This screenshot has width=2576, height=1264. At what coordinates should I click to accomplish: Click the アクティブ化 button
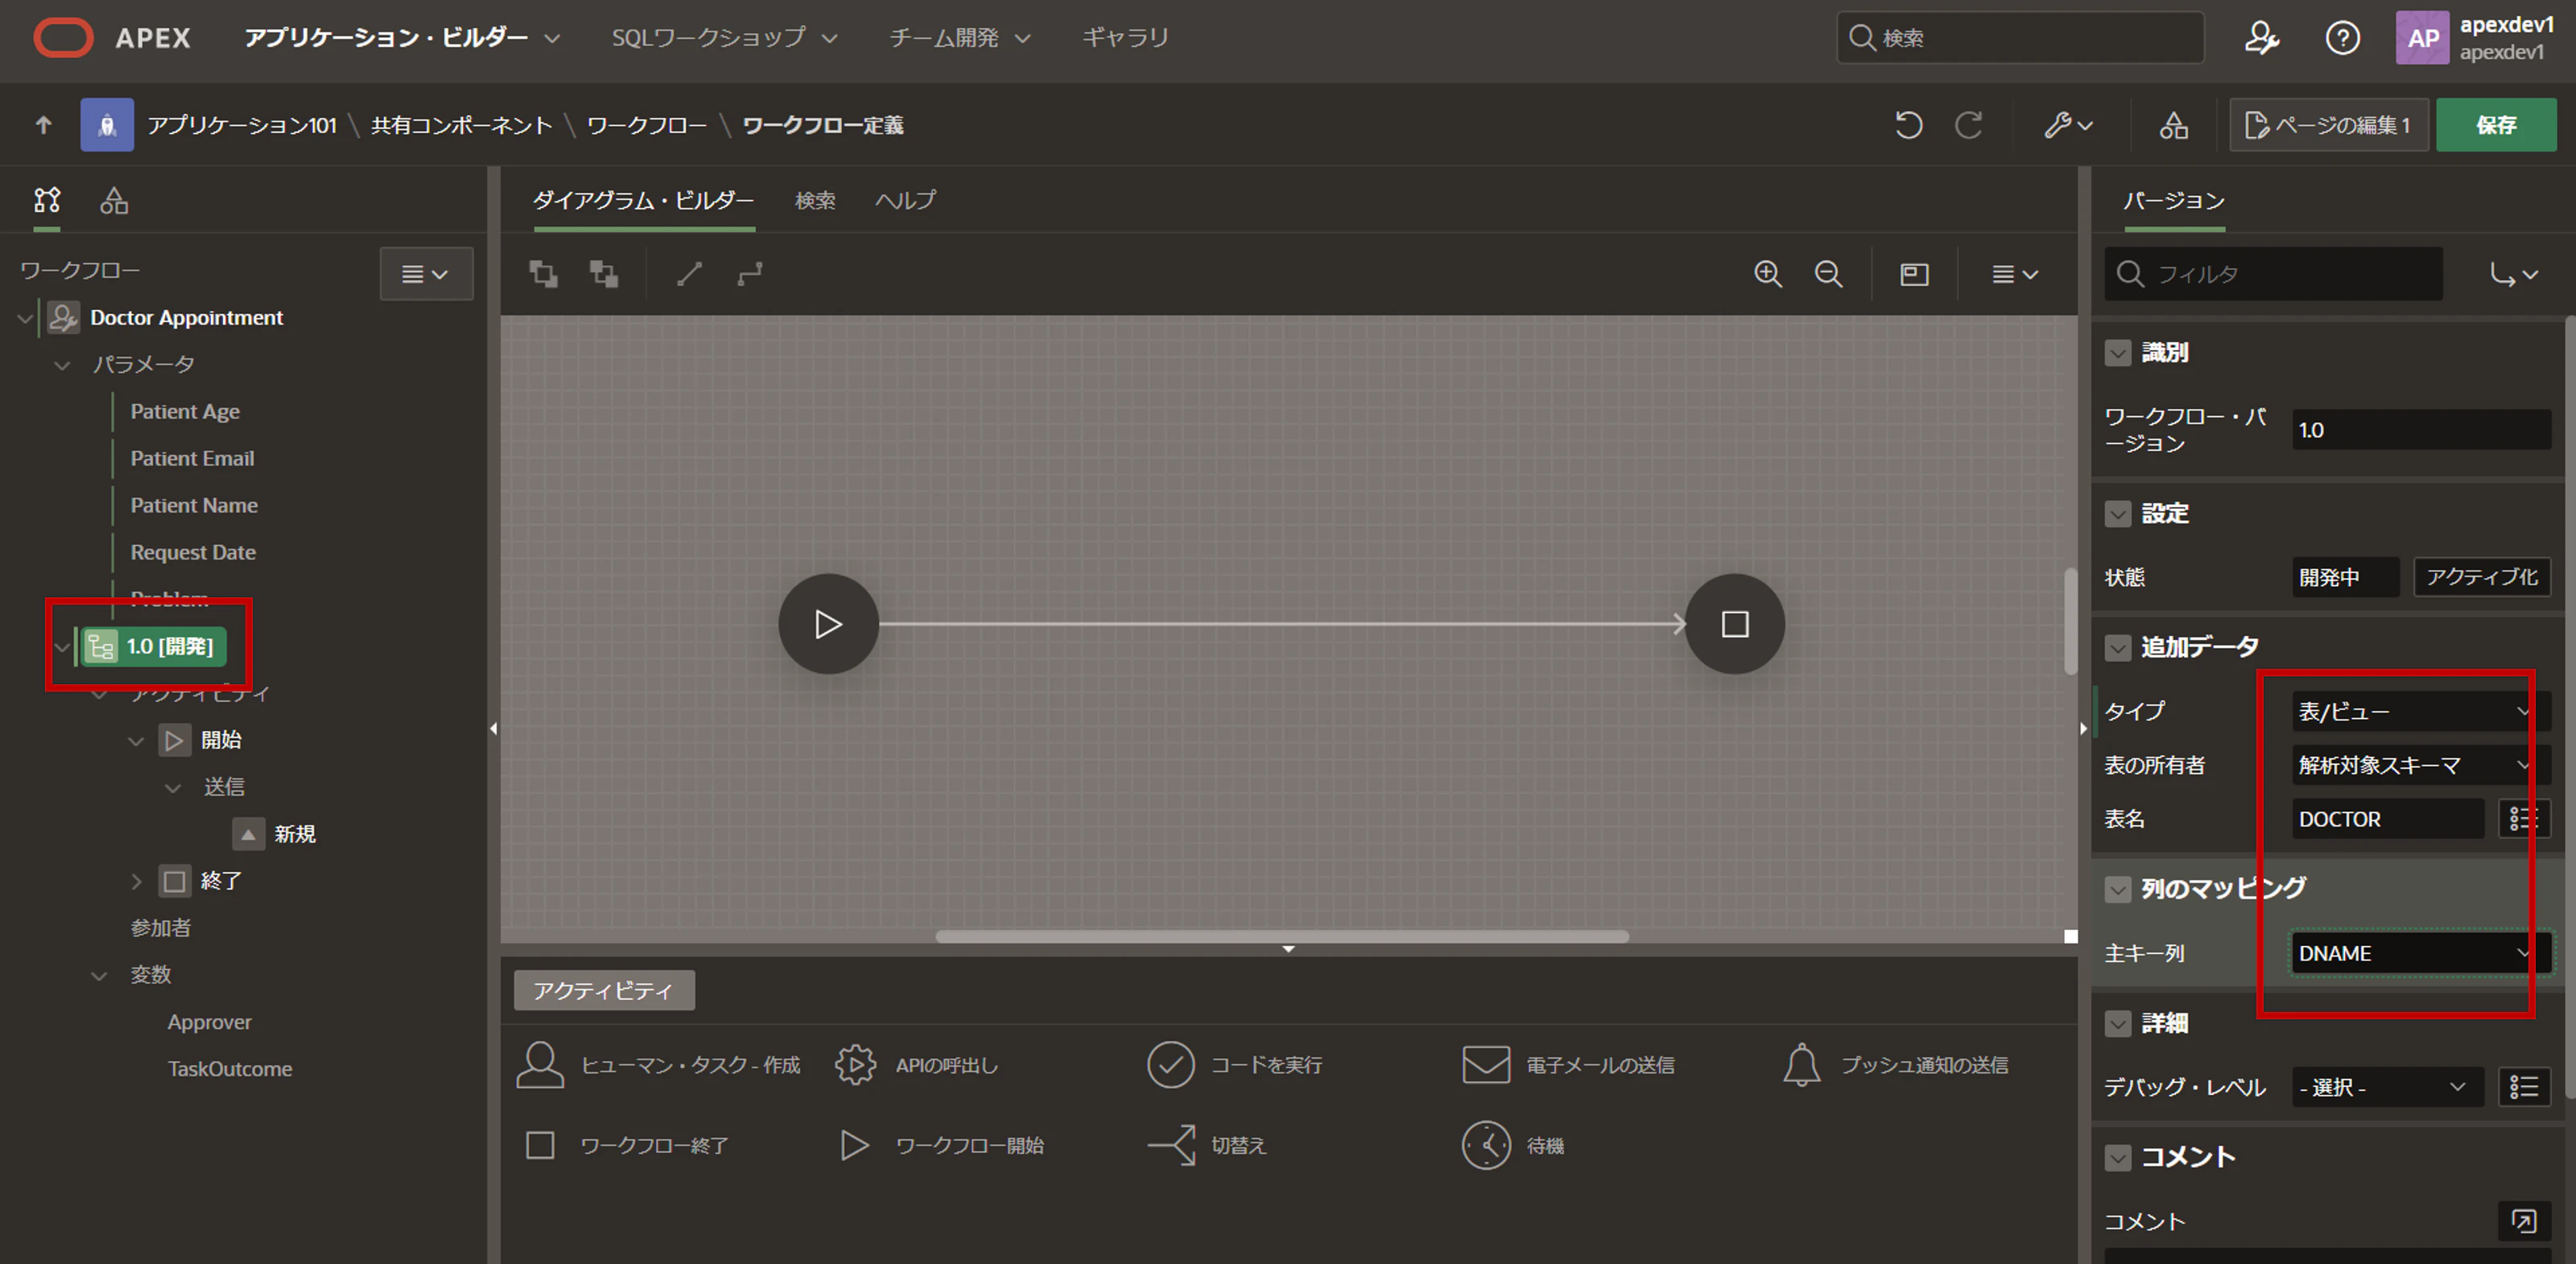2481,577
